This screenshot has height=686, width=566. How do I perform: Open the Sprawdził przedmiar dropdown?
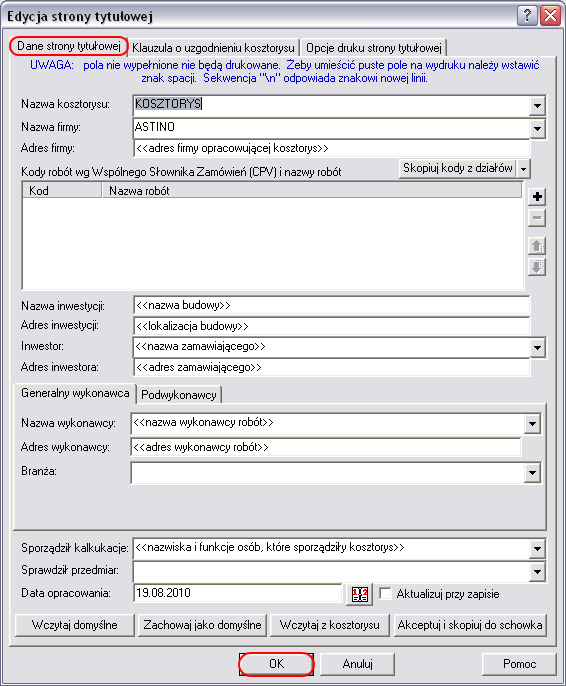click(537, 571)
